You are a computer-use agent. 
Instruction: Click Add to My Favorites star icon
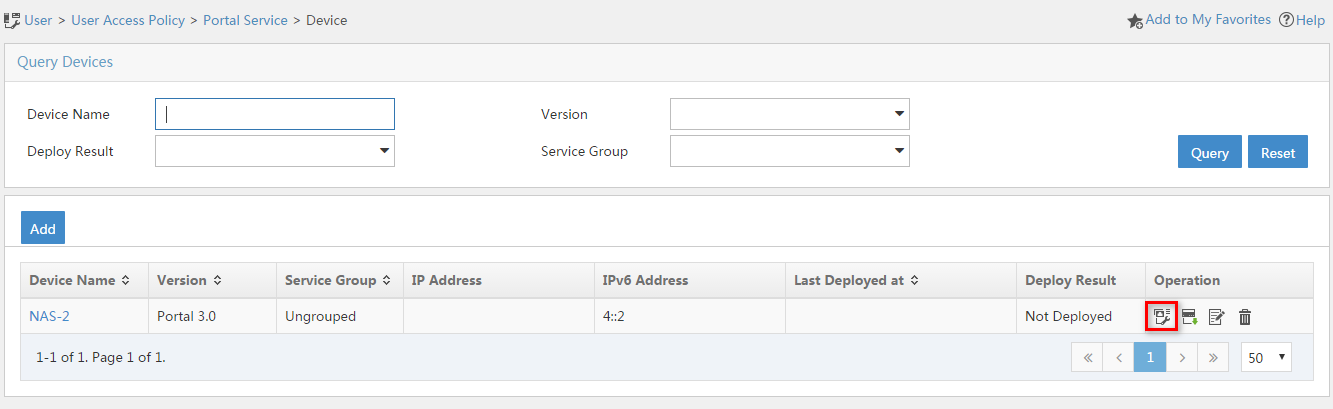pyautogui.click(x=1135, y=20)
